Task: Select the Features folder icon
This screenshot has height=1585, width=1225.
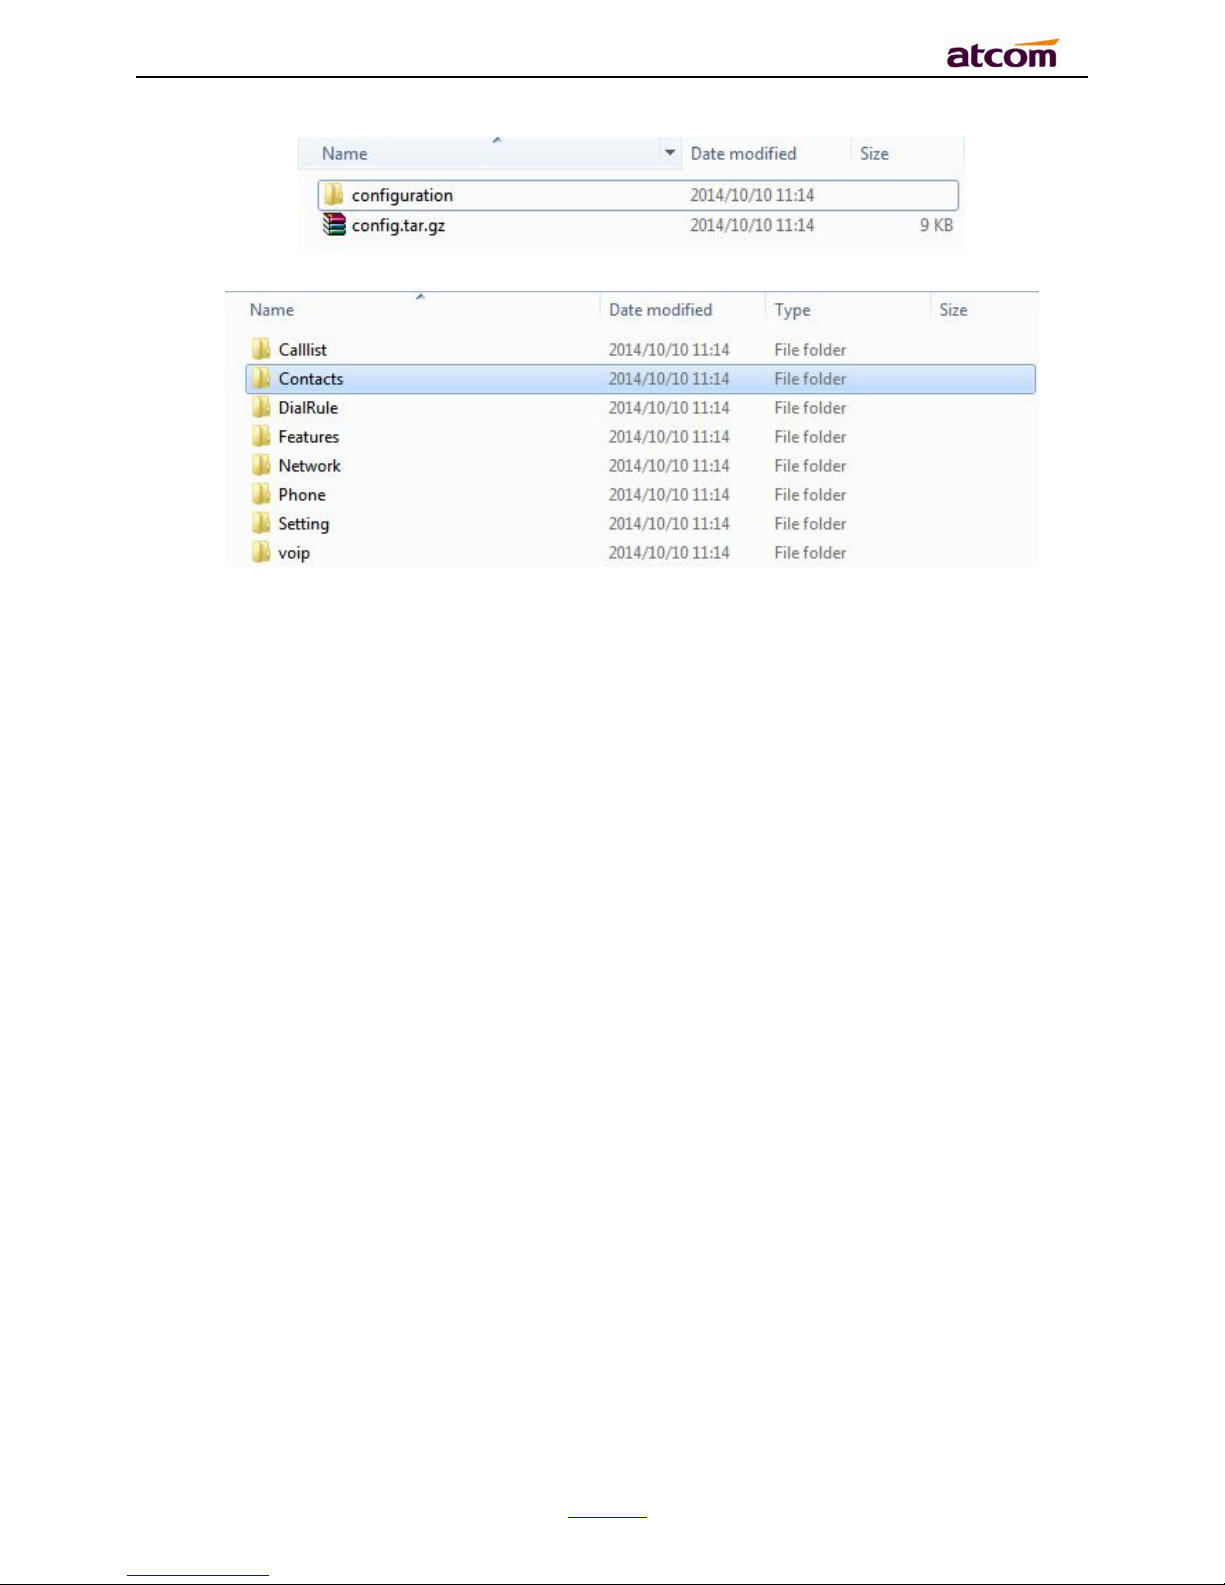Action: [261, 436]
